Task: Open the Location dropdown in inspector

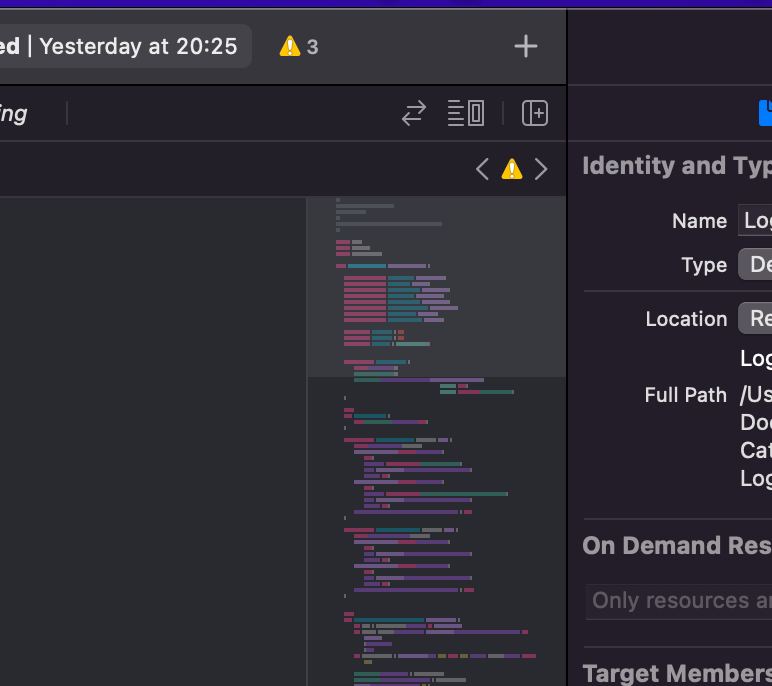Action: (x=756, y=319)
